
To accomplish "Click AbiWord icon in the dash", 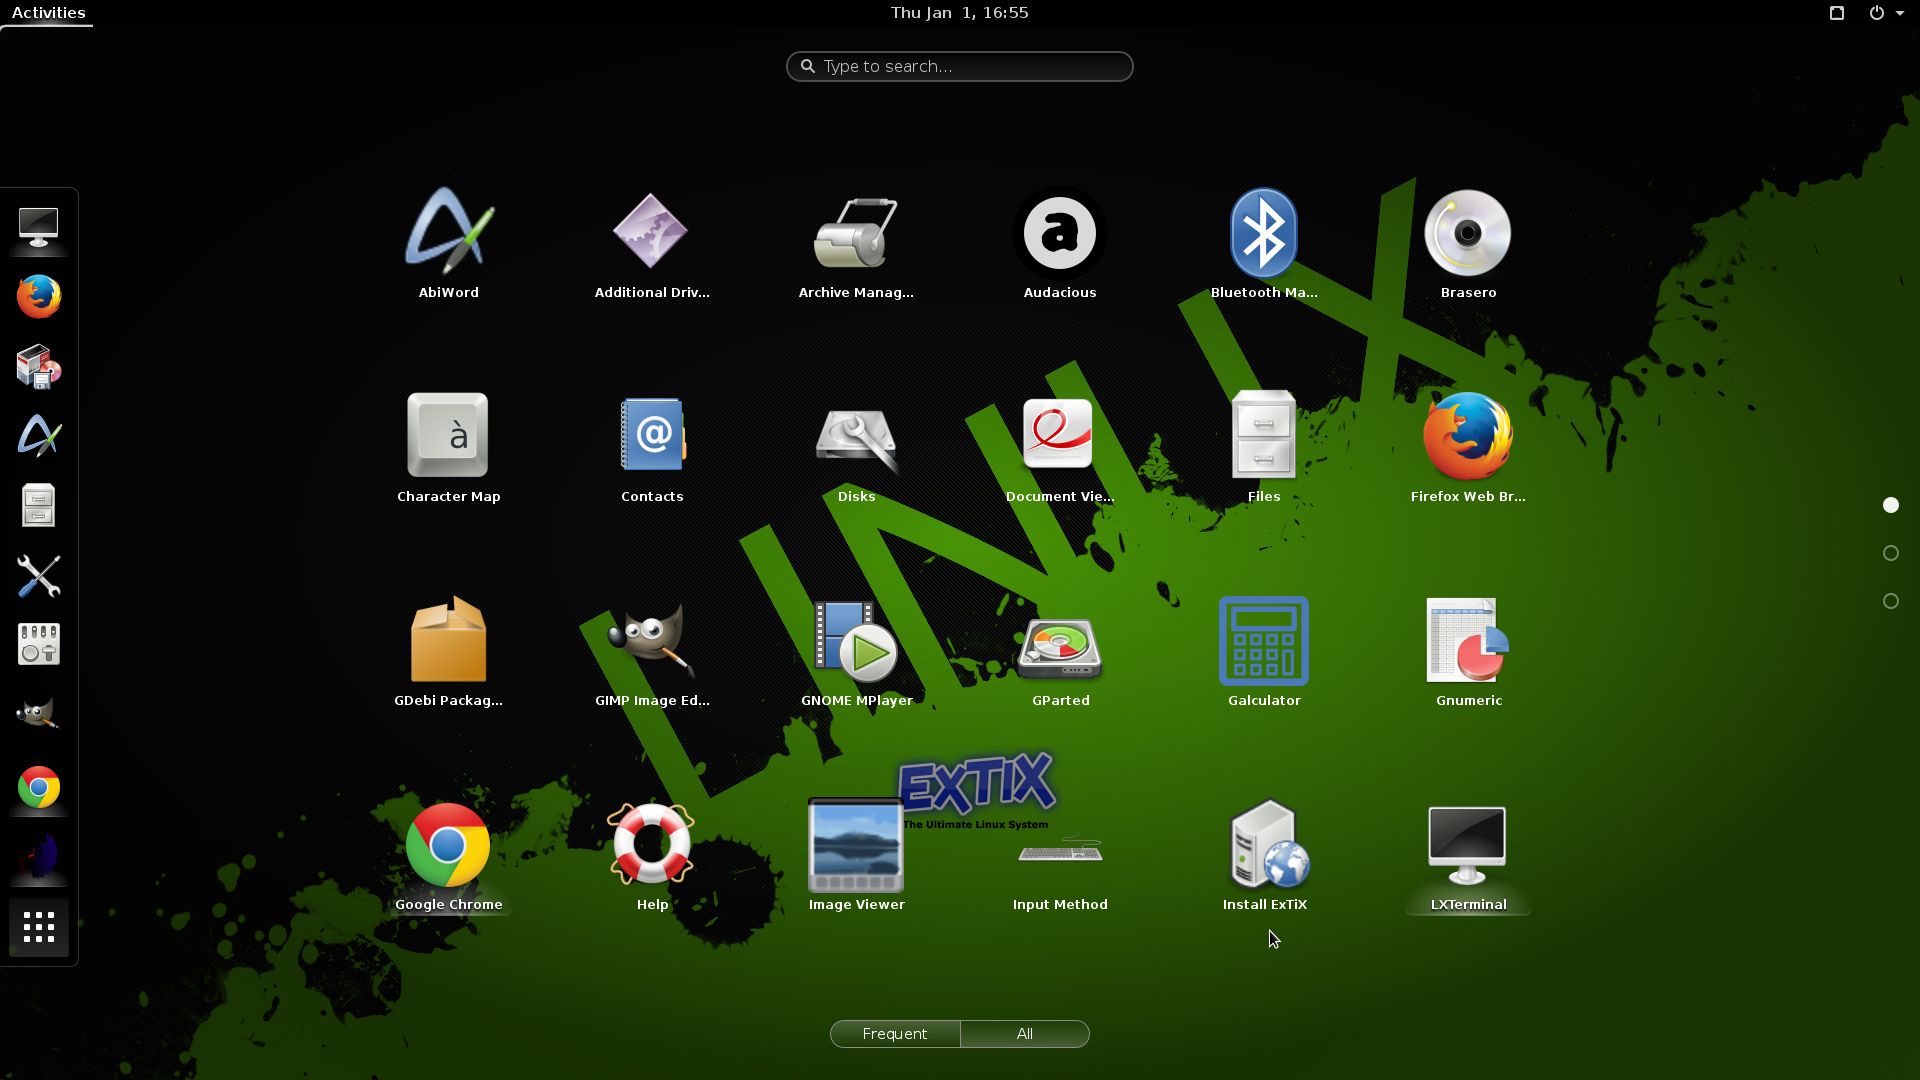I will coord(39,436).
